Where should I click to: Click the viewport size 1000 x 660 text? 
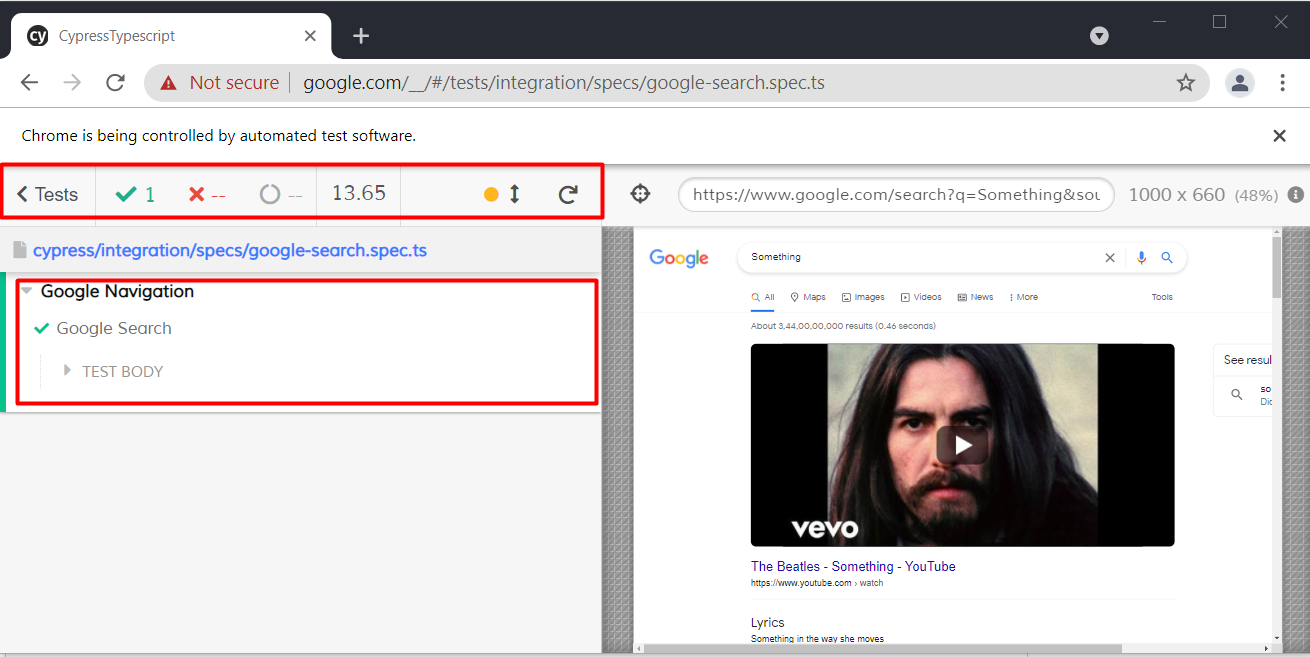1176,194
